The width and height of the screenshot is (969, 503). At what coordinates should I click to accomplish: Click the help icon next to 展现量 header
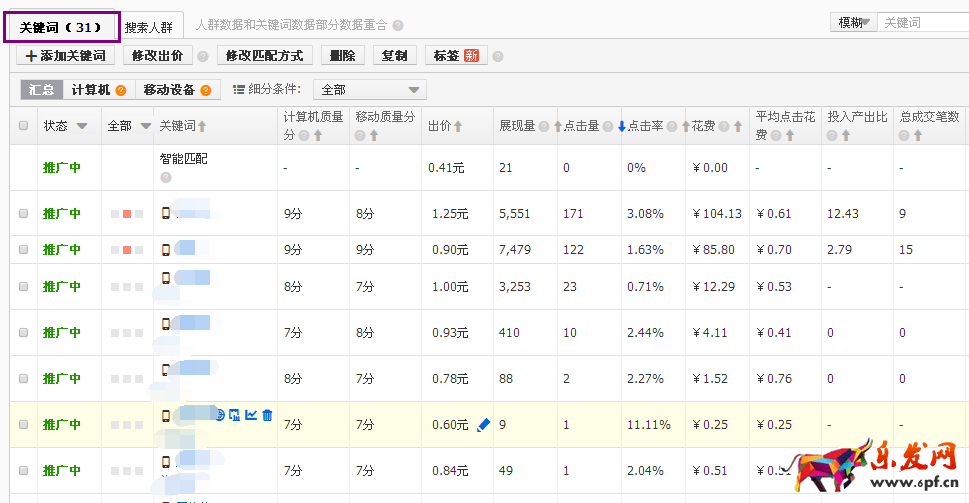pos(544,127)
